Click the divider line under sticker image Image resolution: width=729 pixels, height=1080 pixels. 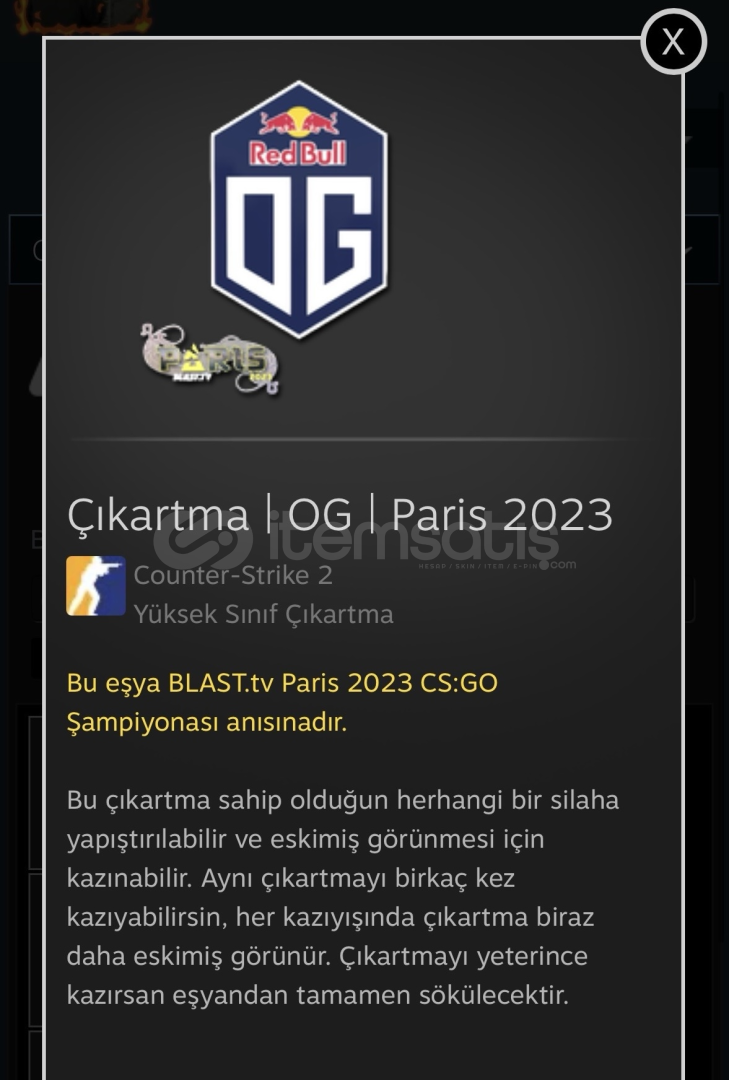click(349, 438)
